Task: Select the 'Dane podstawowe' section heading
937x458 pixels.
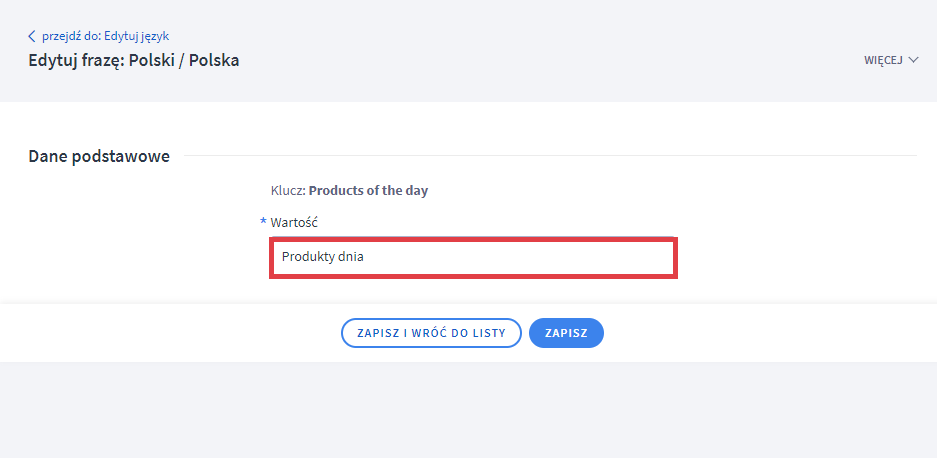Action: coord(99,156)
